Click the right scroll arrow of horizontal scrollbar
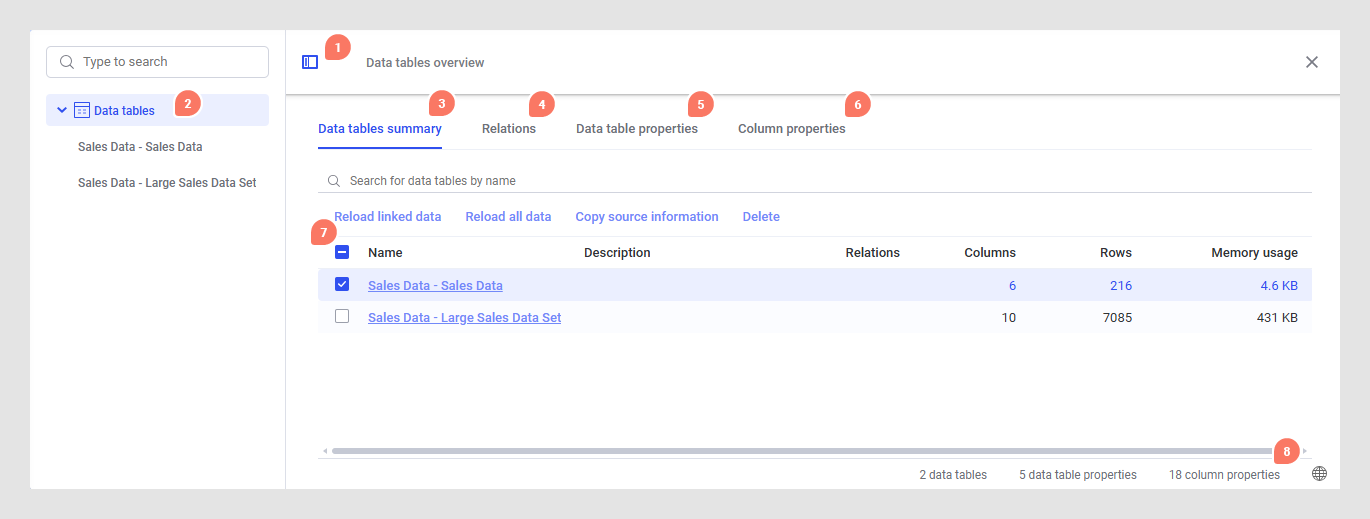Screen dimensions: 1370x519 pos(1304,451)
